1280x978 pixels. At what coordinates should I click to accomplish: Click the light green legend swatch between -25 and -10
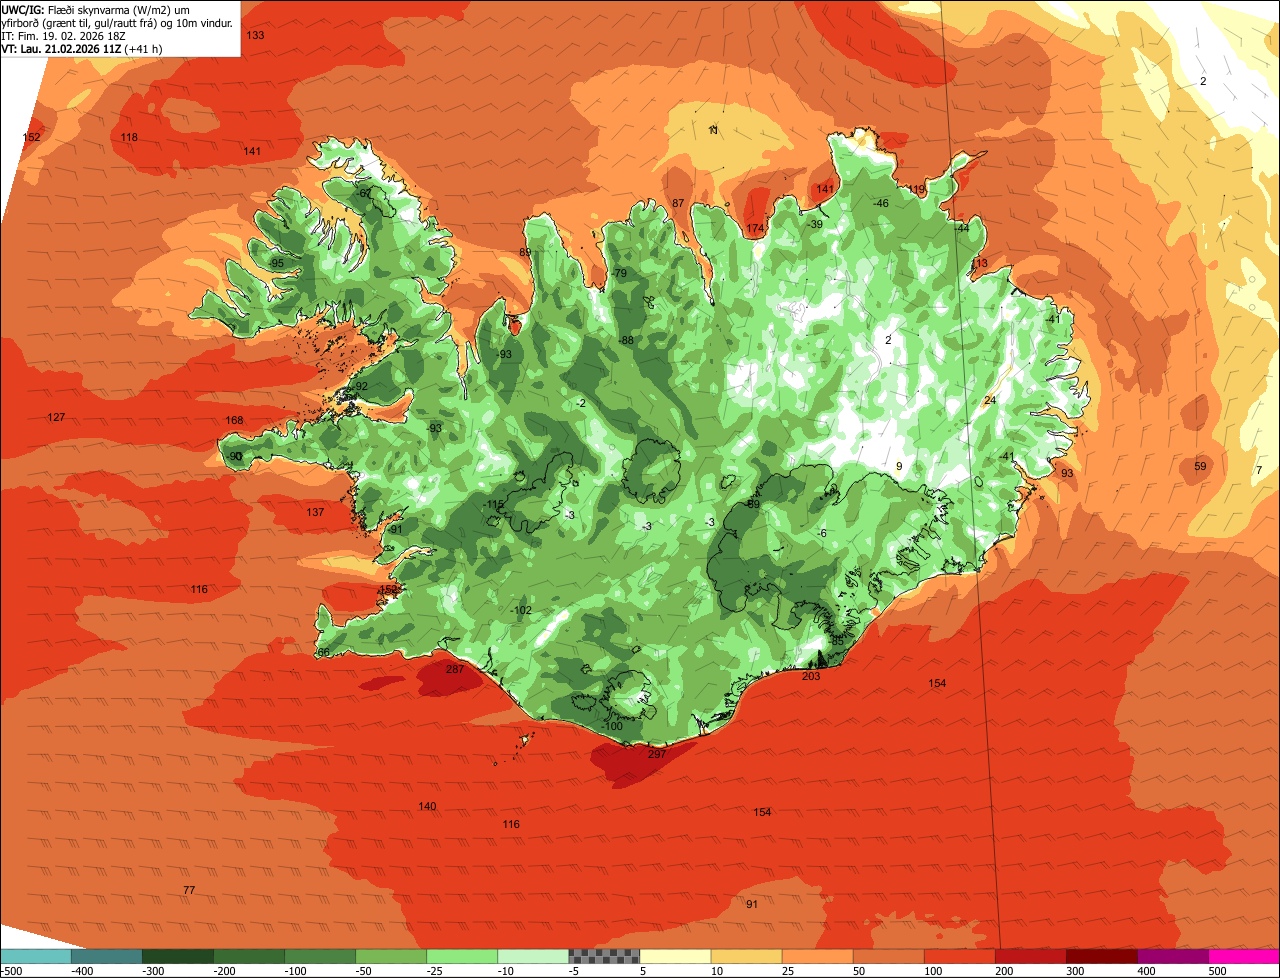pyautogui.click(x=462, y=956)
